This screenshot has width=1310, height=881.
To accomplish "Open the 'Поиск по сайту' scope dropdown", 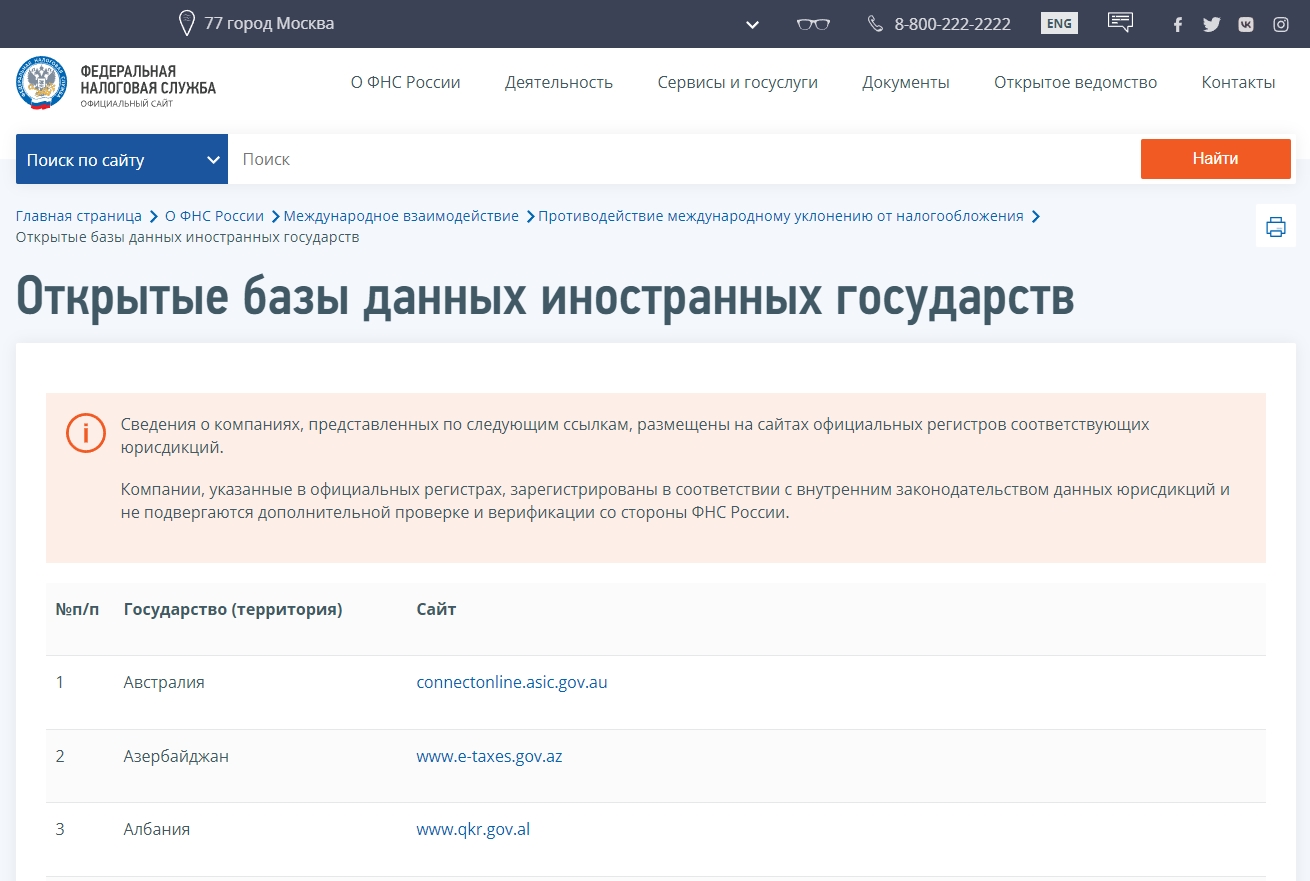I will click(122, 159).
